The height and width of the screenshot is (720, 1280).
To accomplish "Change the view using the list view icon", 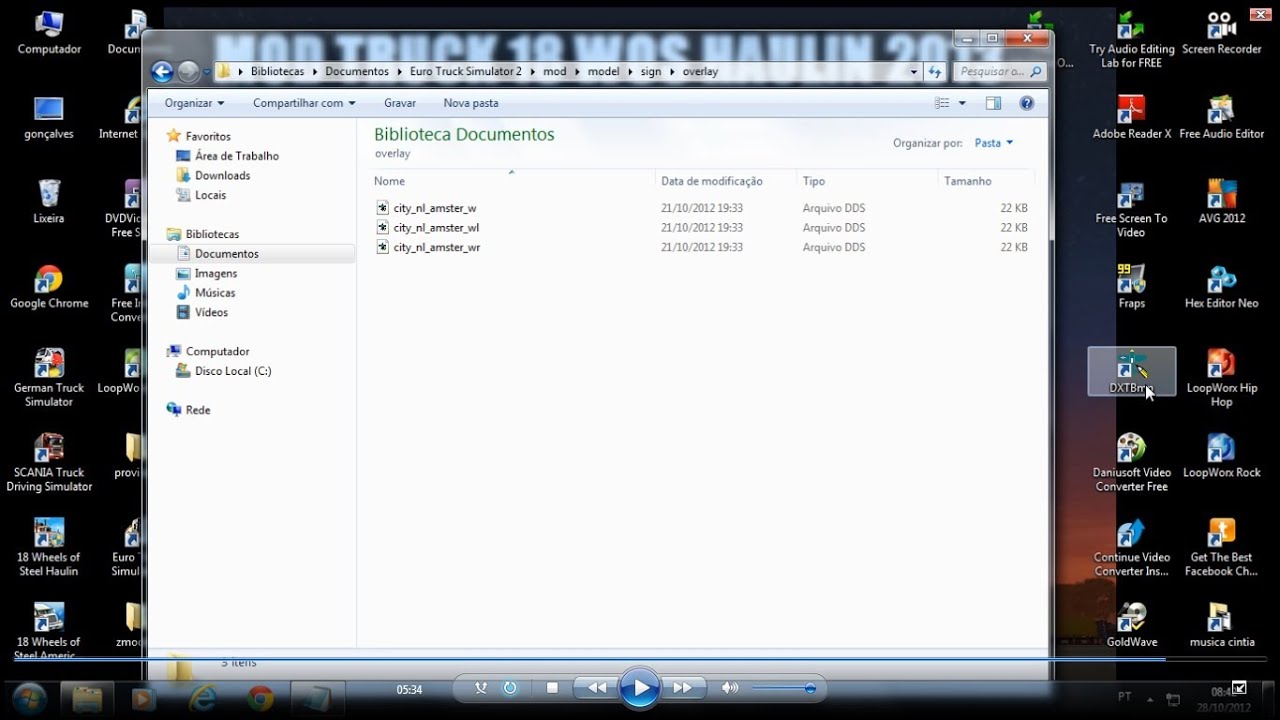I will (x=942, y=103).
